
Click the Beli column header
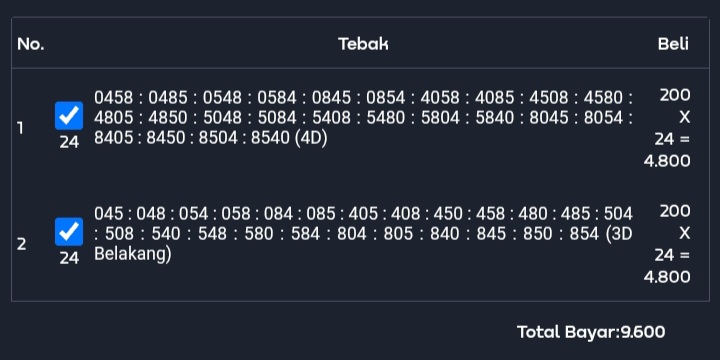673,44
